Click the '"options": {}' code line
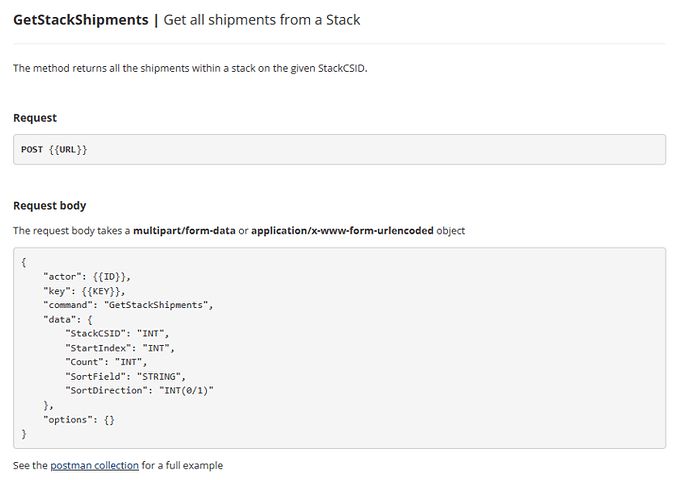Viewport: 690px width, 480px height. point(79,420)
